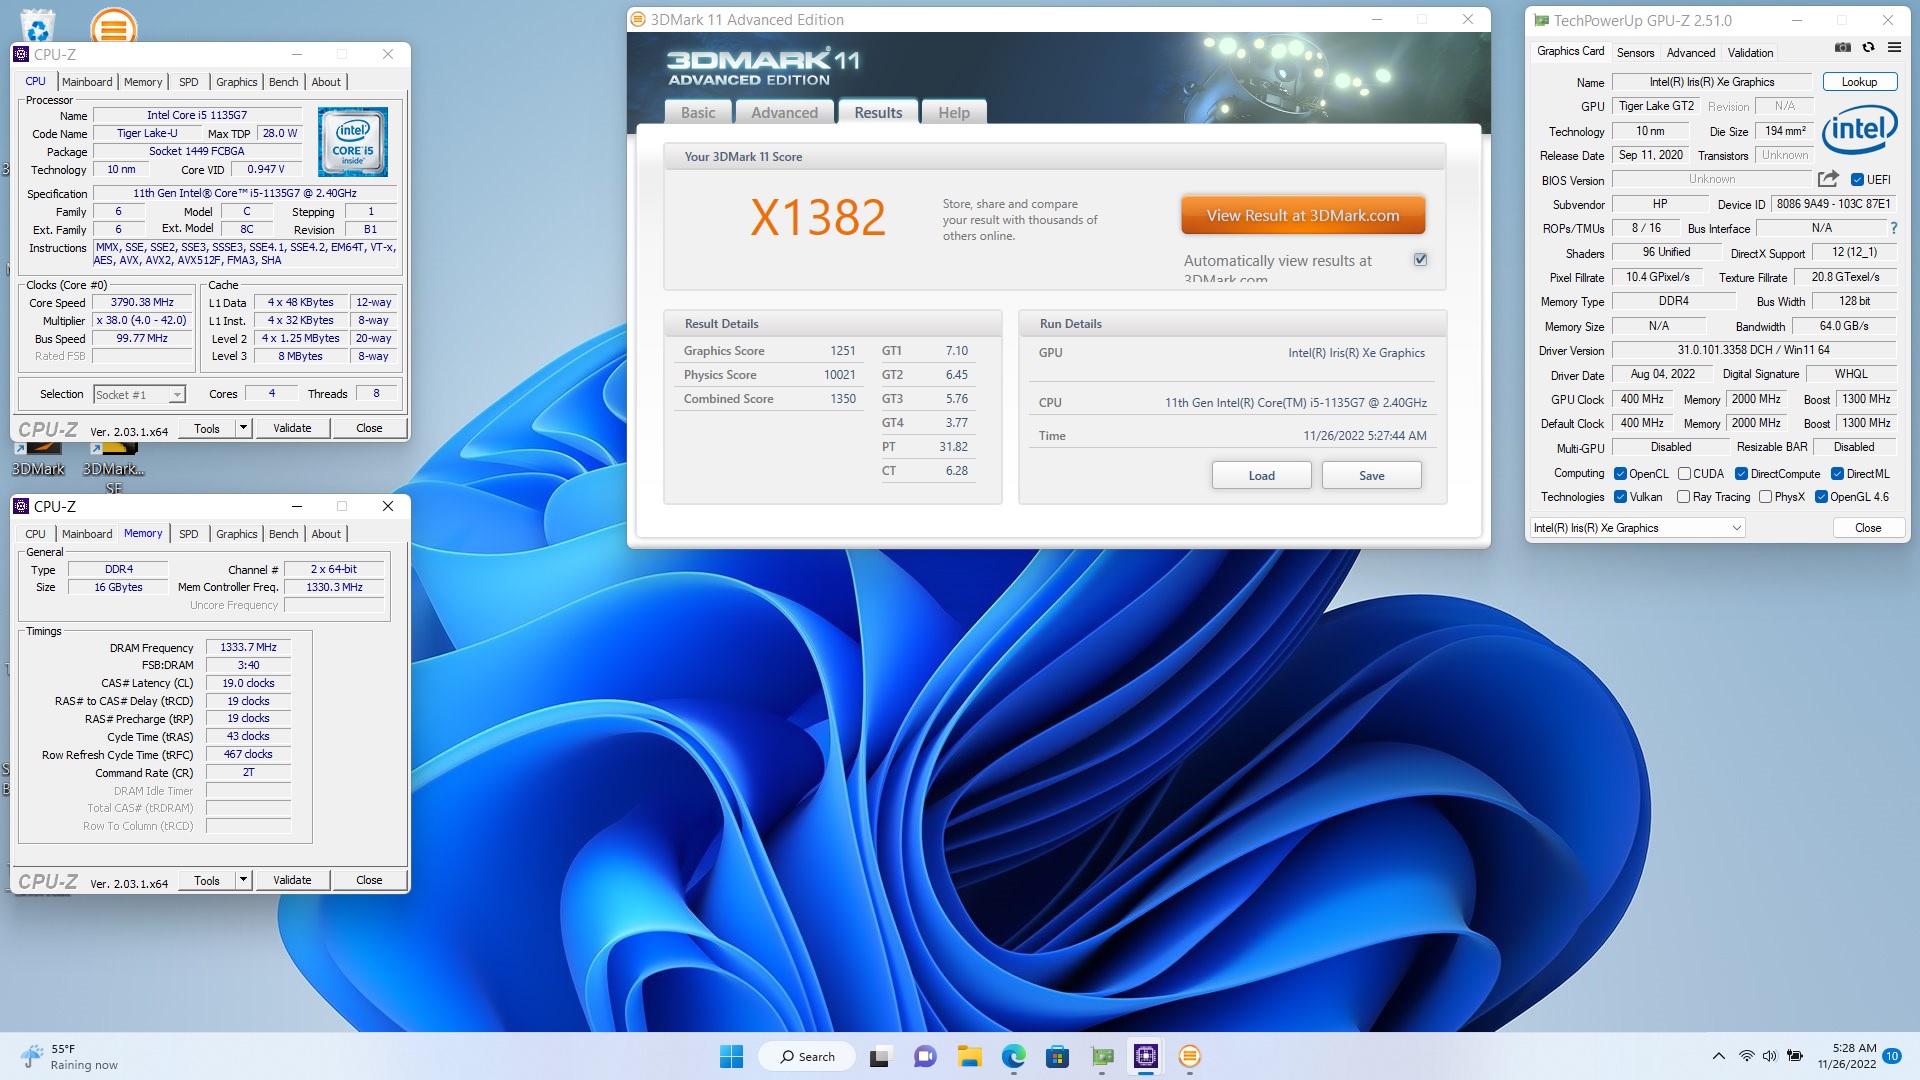Screen dimensions: 1920x1080
Task: Open the Help tab in 3DMark 11
Action: pos(954,112)
